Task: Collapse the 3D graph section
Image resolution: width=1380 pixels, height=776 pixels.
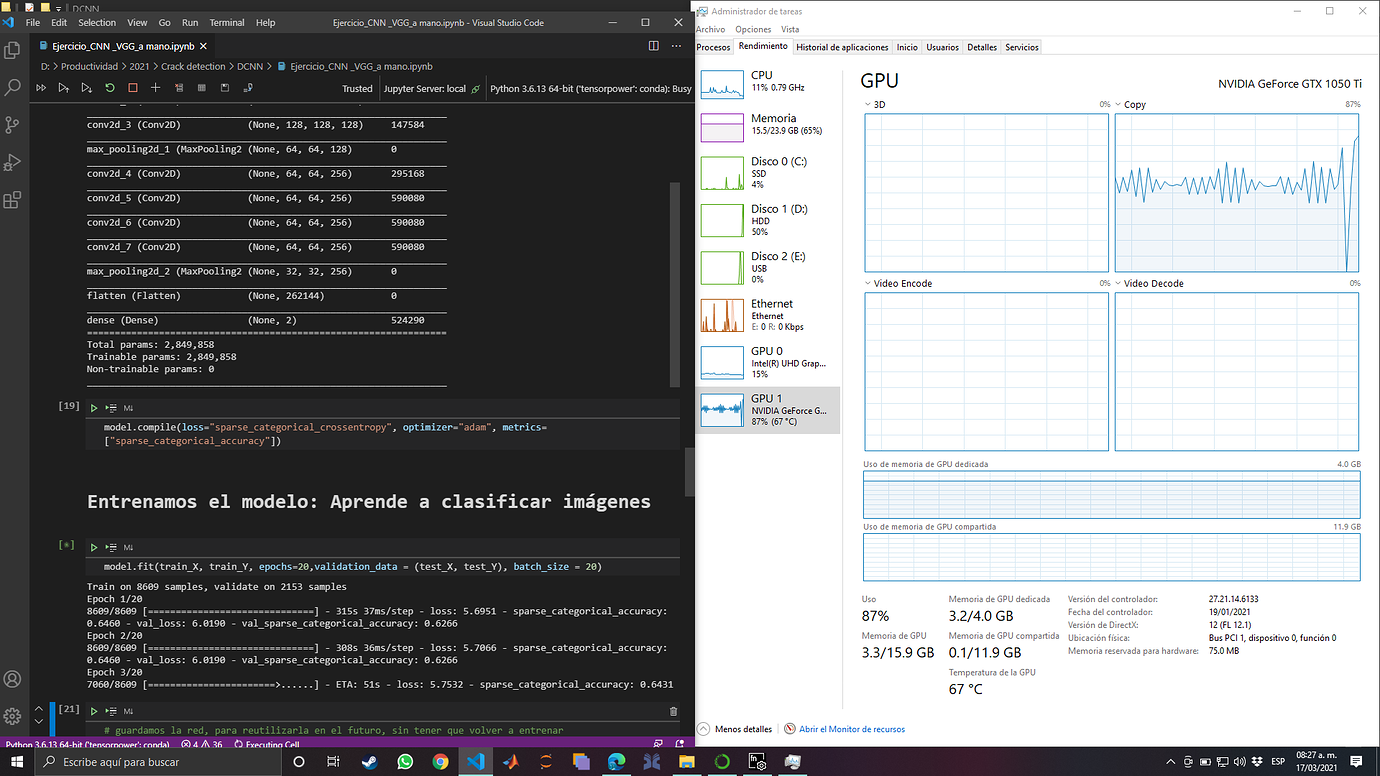Action: point(866,104)
